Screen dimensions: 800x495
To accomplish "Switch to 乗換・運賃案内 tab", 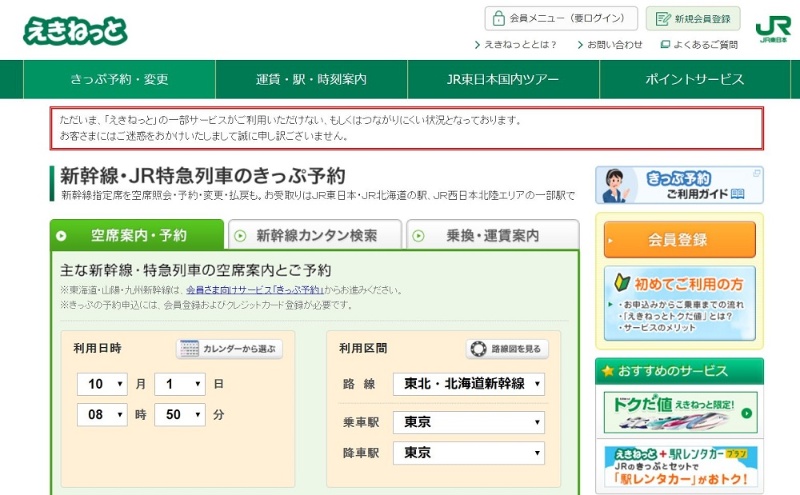I will coord(492,236).
